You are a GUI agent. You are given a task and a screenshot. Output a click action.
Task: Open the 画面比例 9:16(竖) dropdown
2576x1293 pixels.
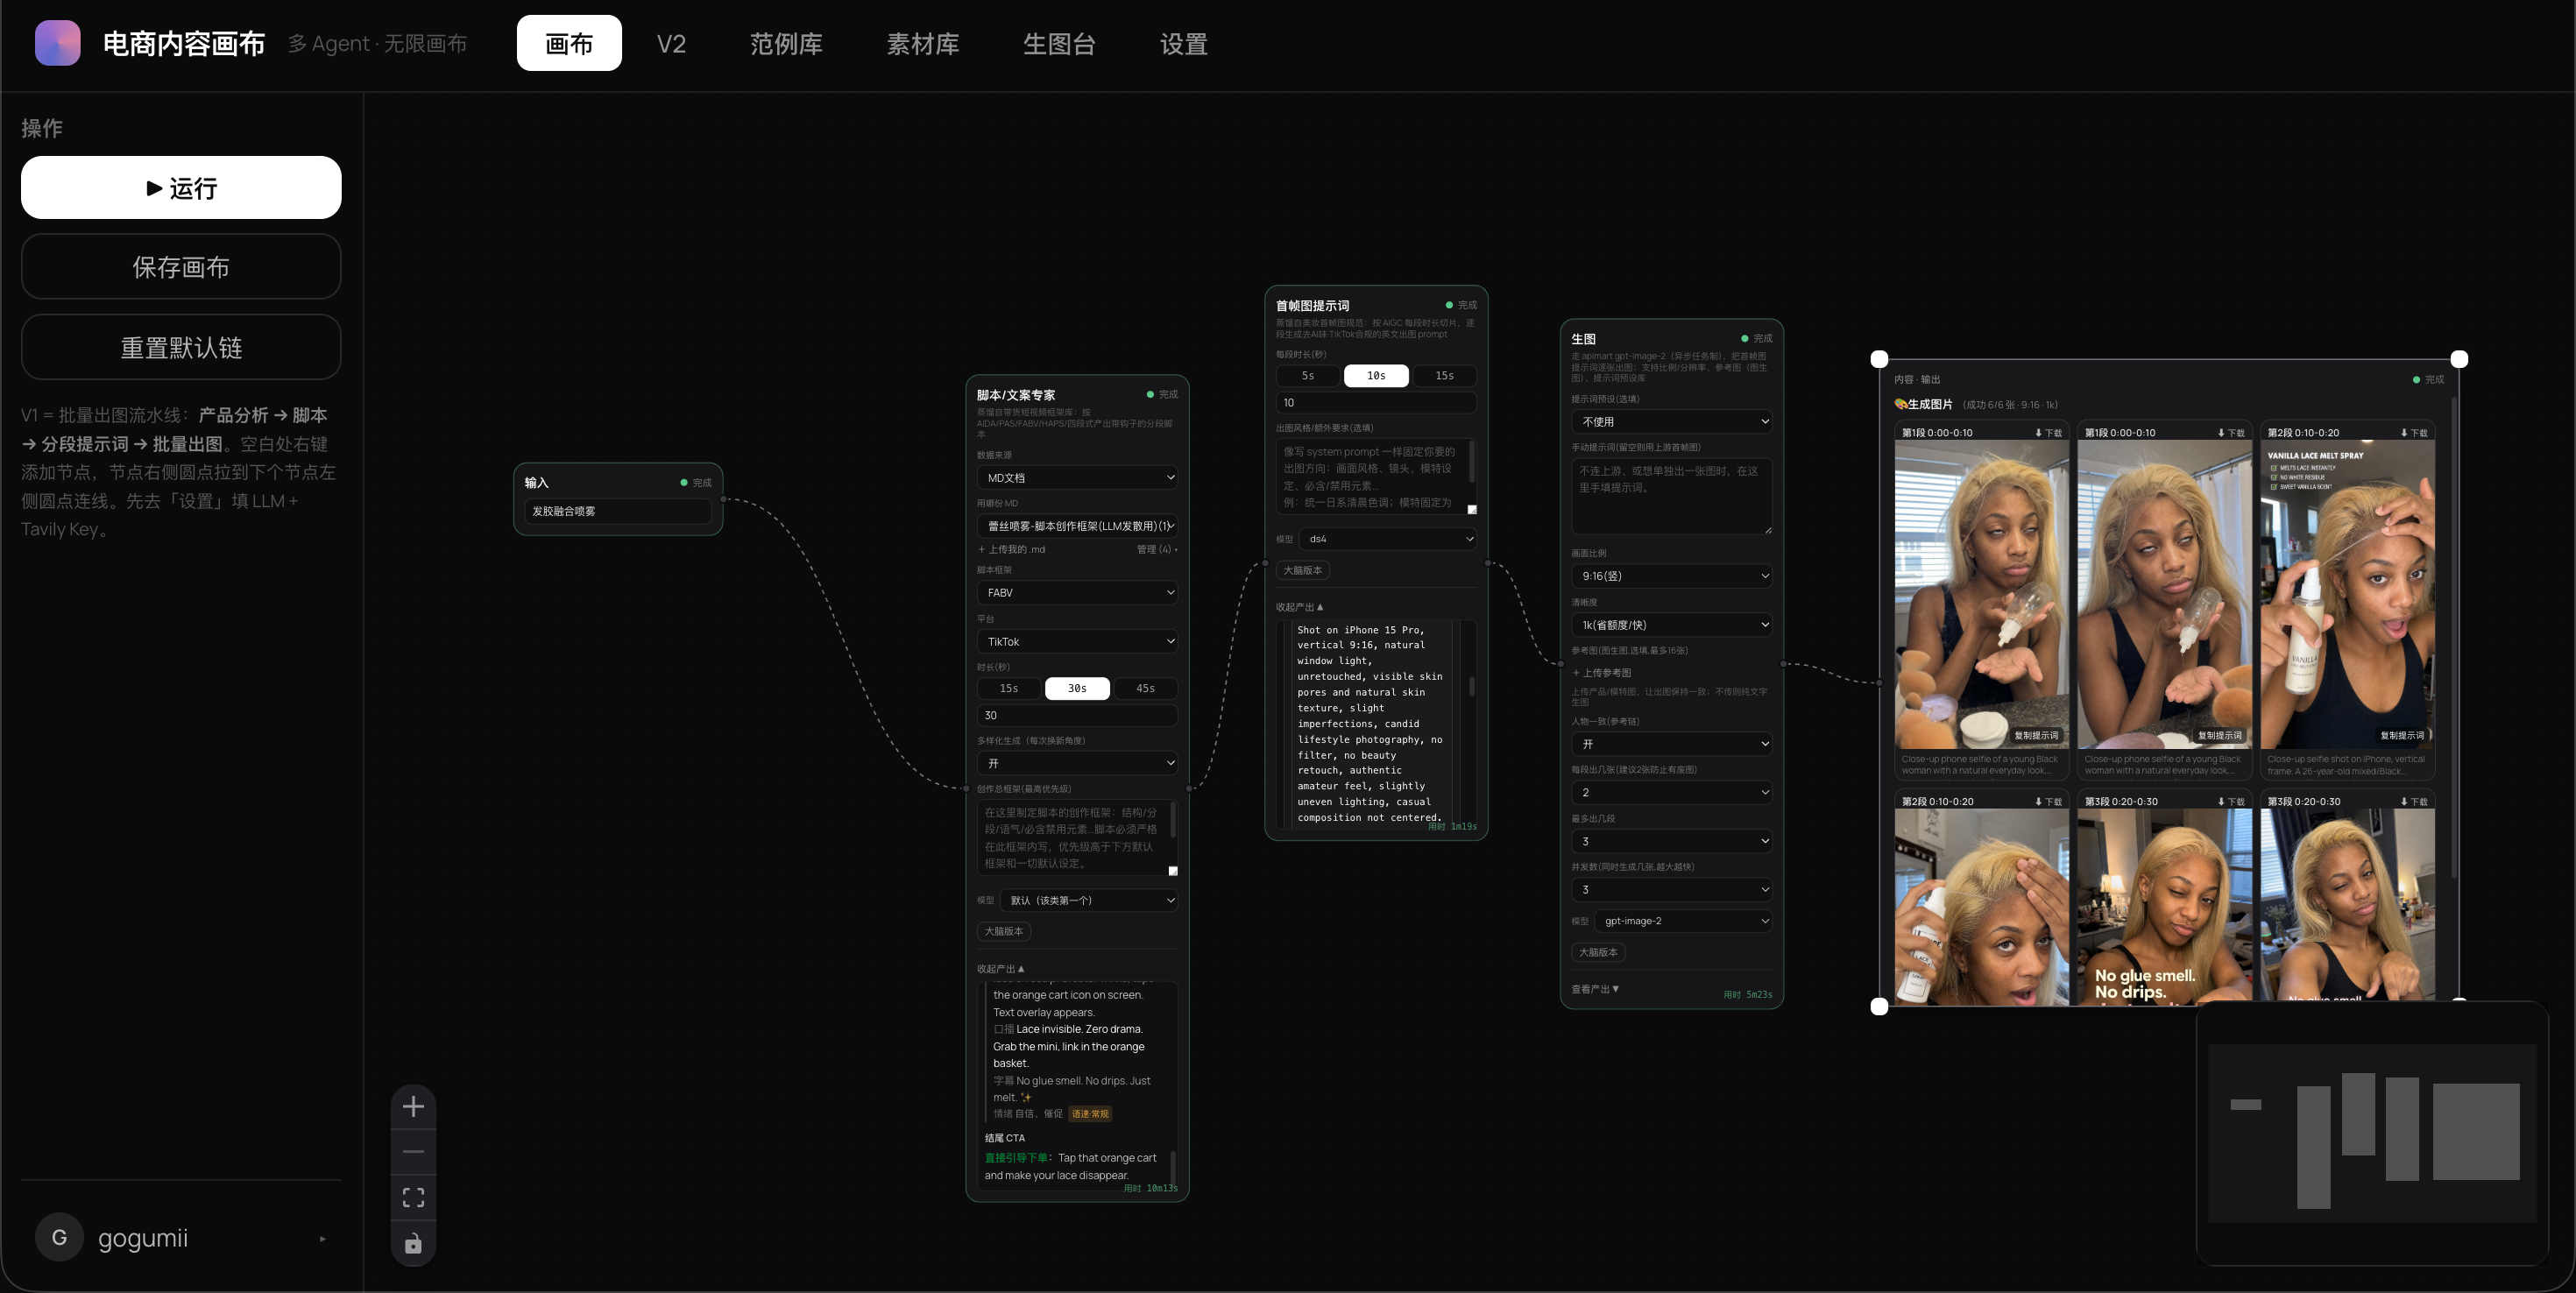1672,575
